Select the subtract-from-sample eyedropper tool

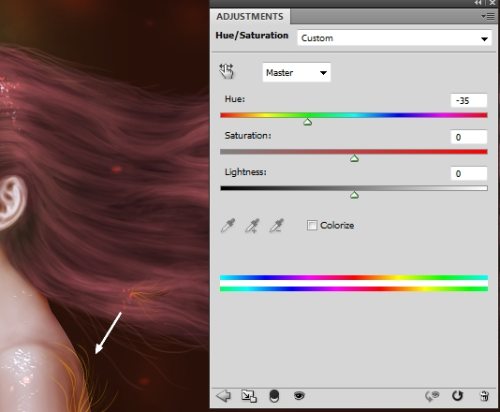tap(277, 226)
